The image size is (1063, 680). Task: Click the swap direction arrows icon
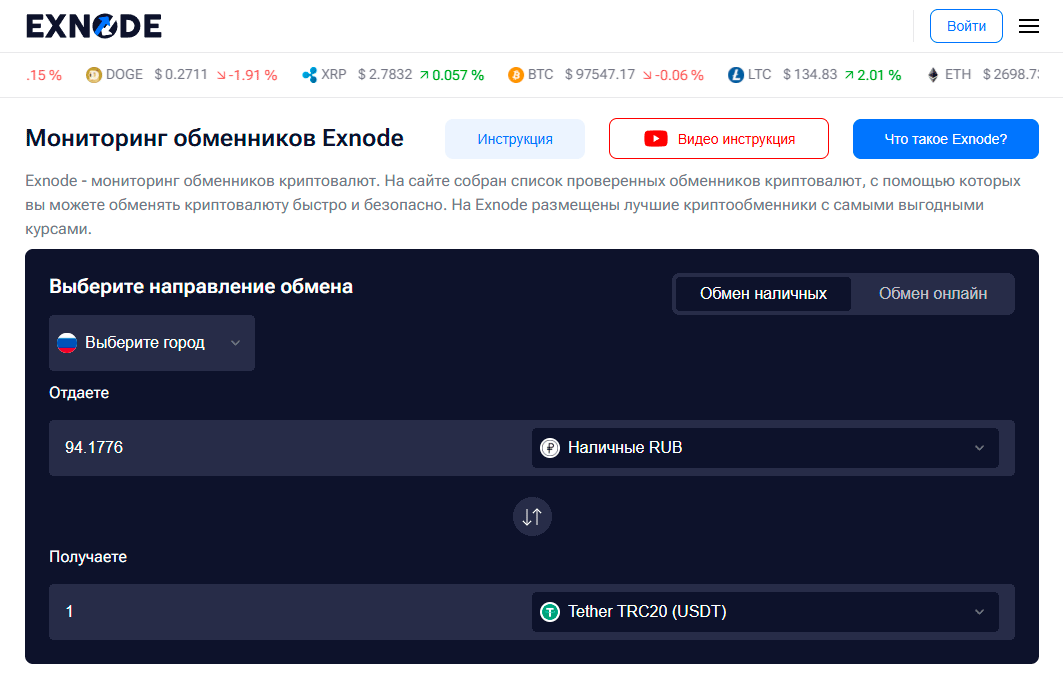click(x=532, y=516)
